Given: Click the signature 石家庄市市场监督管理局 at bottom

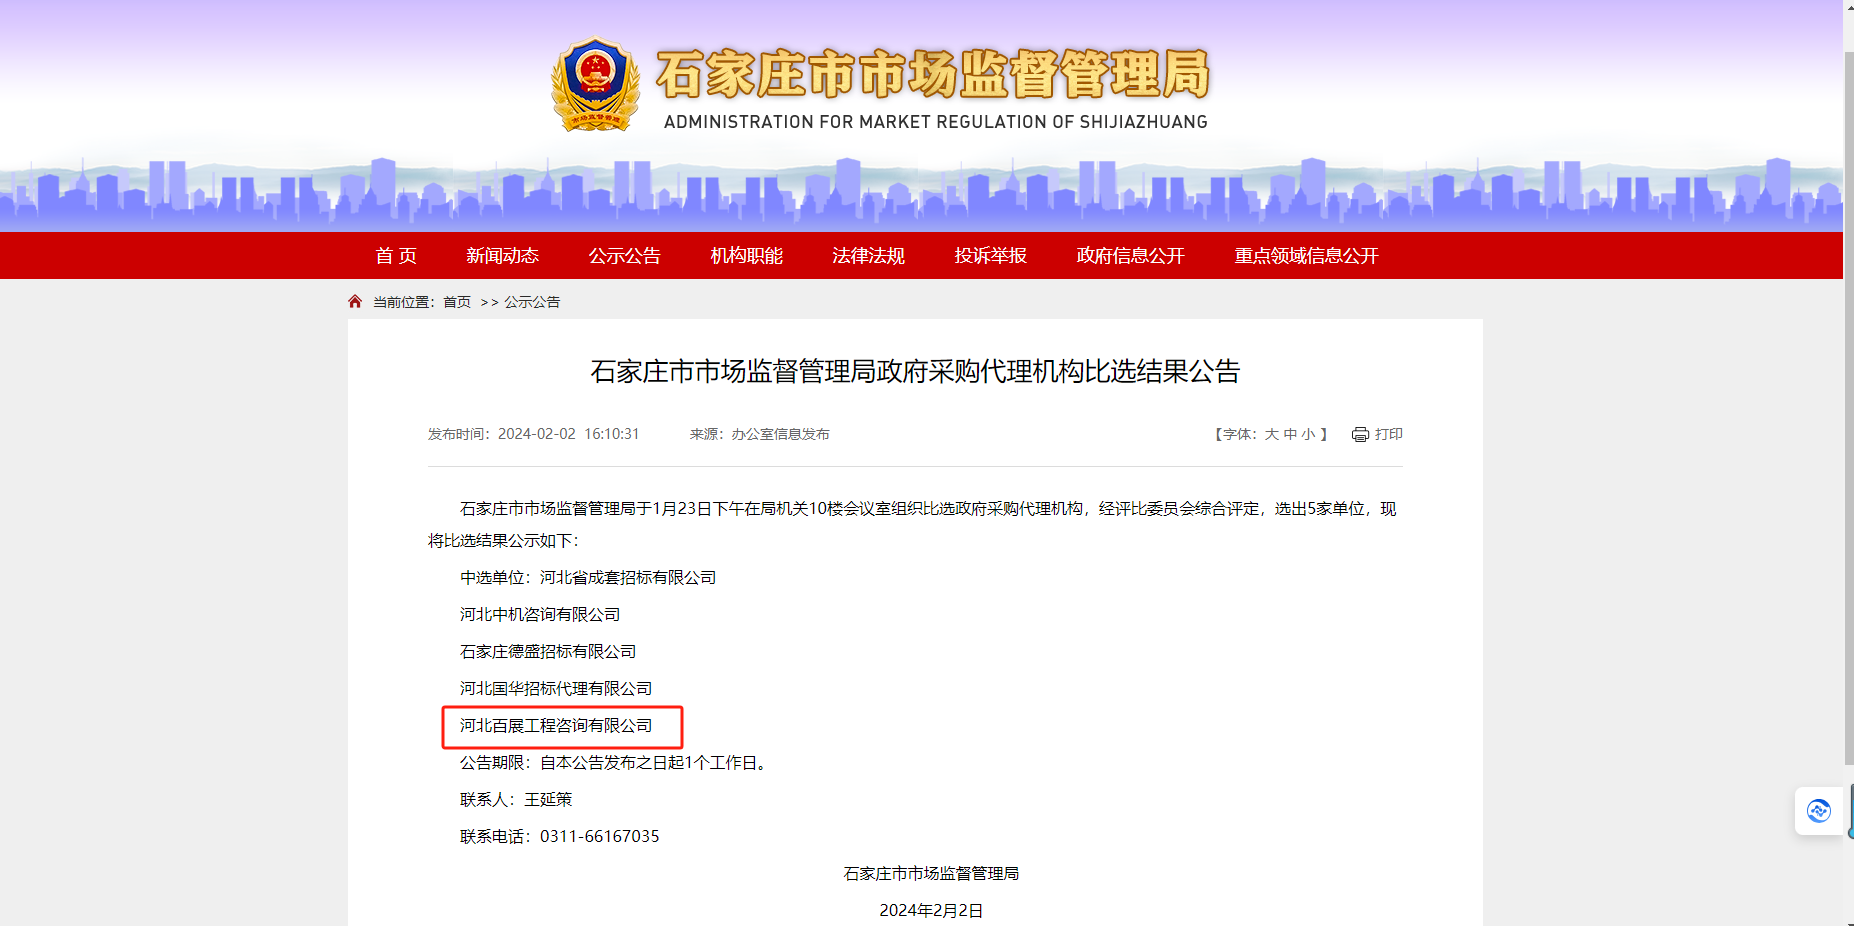Looking at the screenshot, I should (x=931, y=874).
